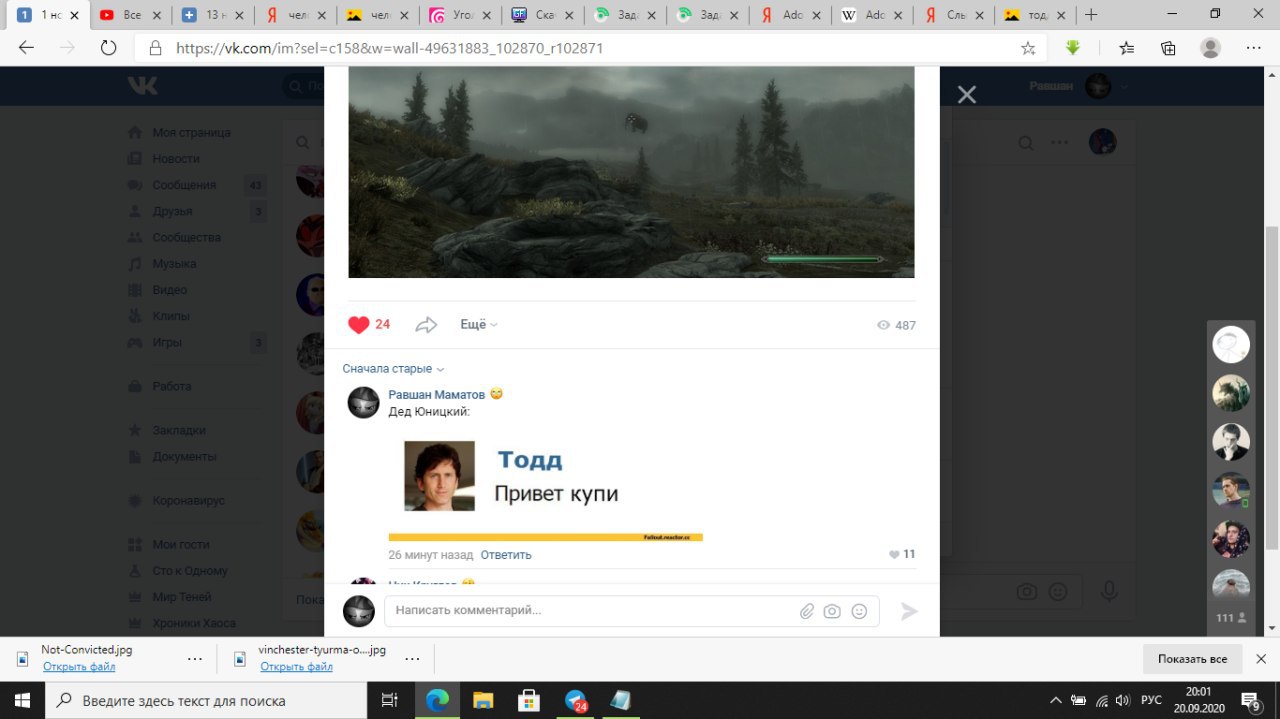Screen dimensions: 1280x719
Task: Click the messenger search magnifier icon
Action: point(1026,143)
